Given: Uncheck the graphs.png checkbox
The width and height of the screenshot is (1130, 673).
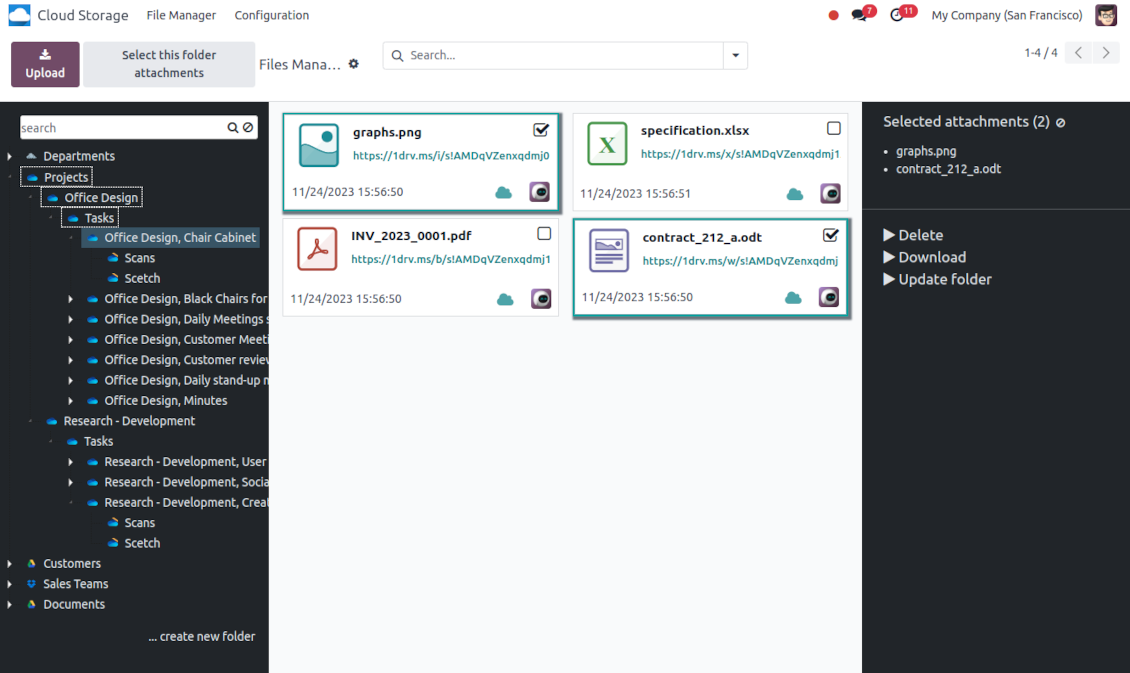Looking at the screenshot, I should [x=540, y=130].
